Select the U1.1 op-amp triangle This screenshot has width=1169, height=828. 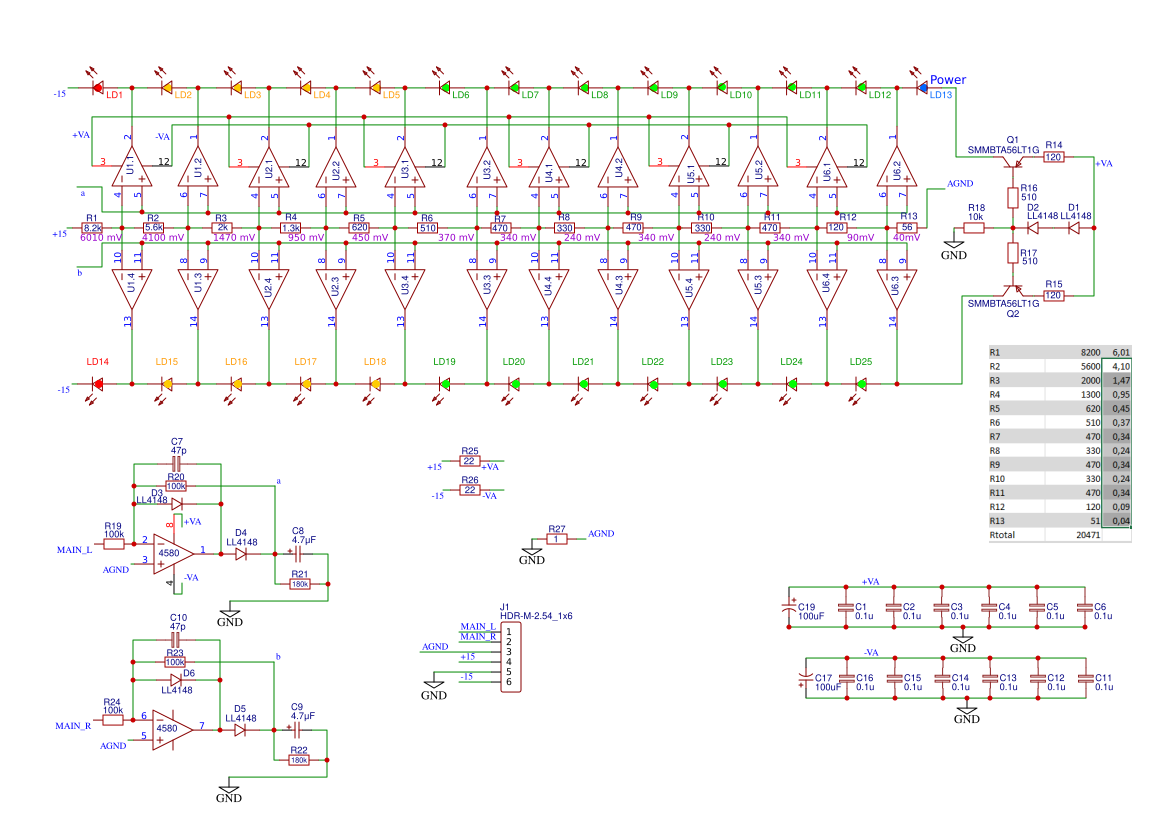pos(131,167)
